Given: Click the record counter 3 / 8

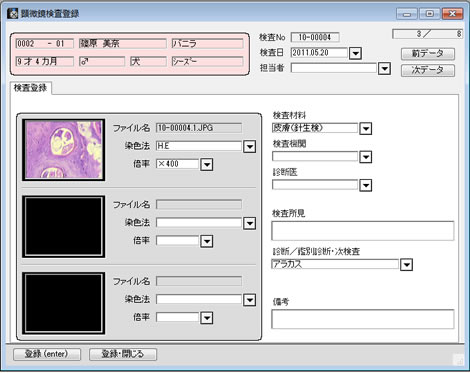Looking at the screenshot, I should click(x=428, y=34).
